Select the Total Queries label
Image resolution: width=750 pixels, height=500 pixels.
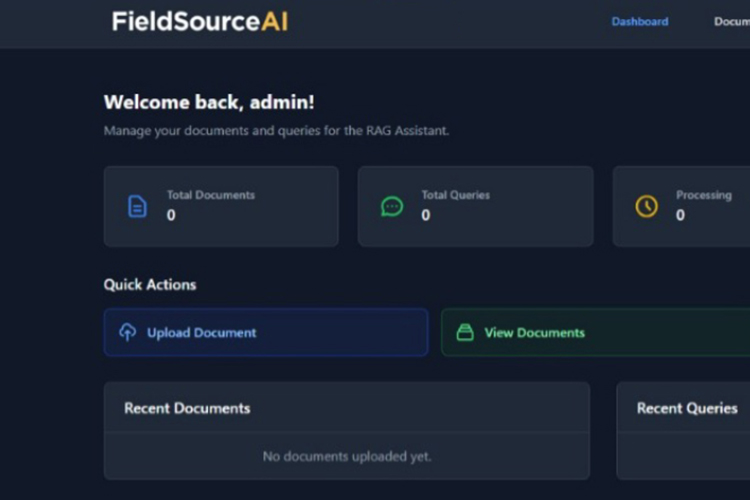click(x=455, y=195)
